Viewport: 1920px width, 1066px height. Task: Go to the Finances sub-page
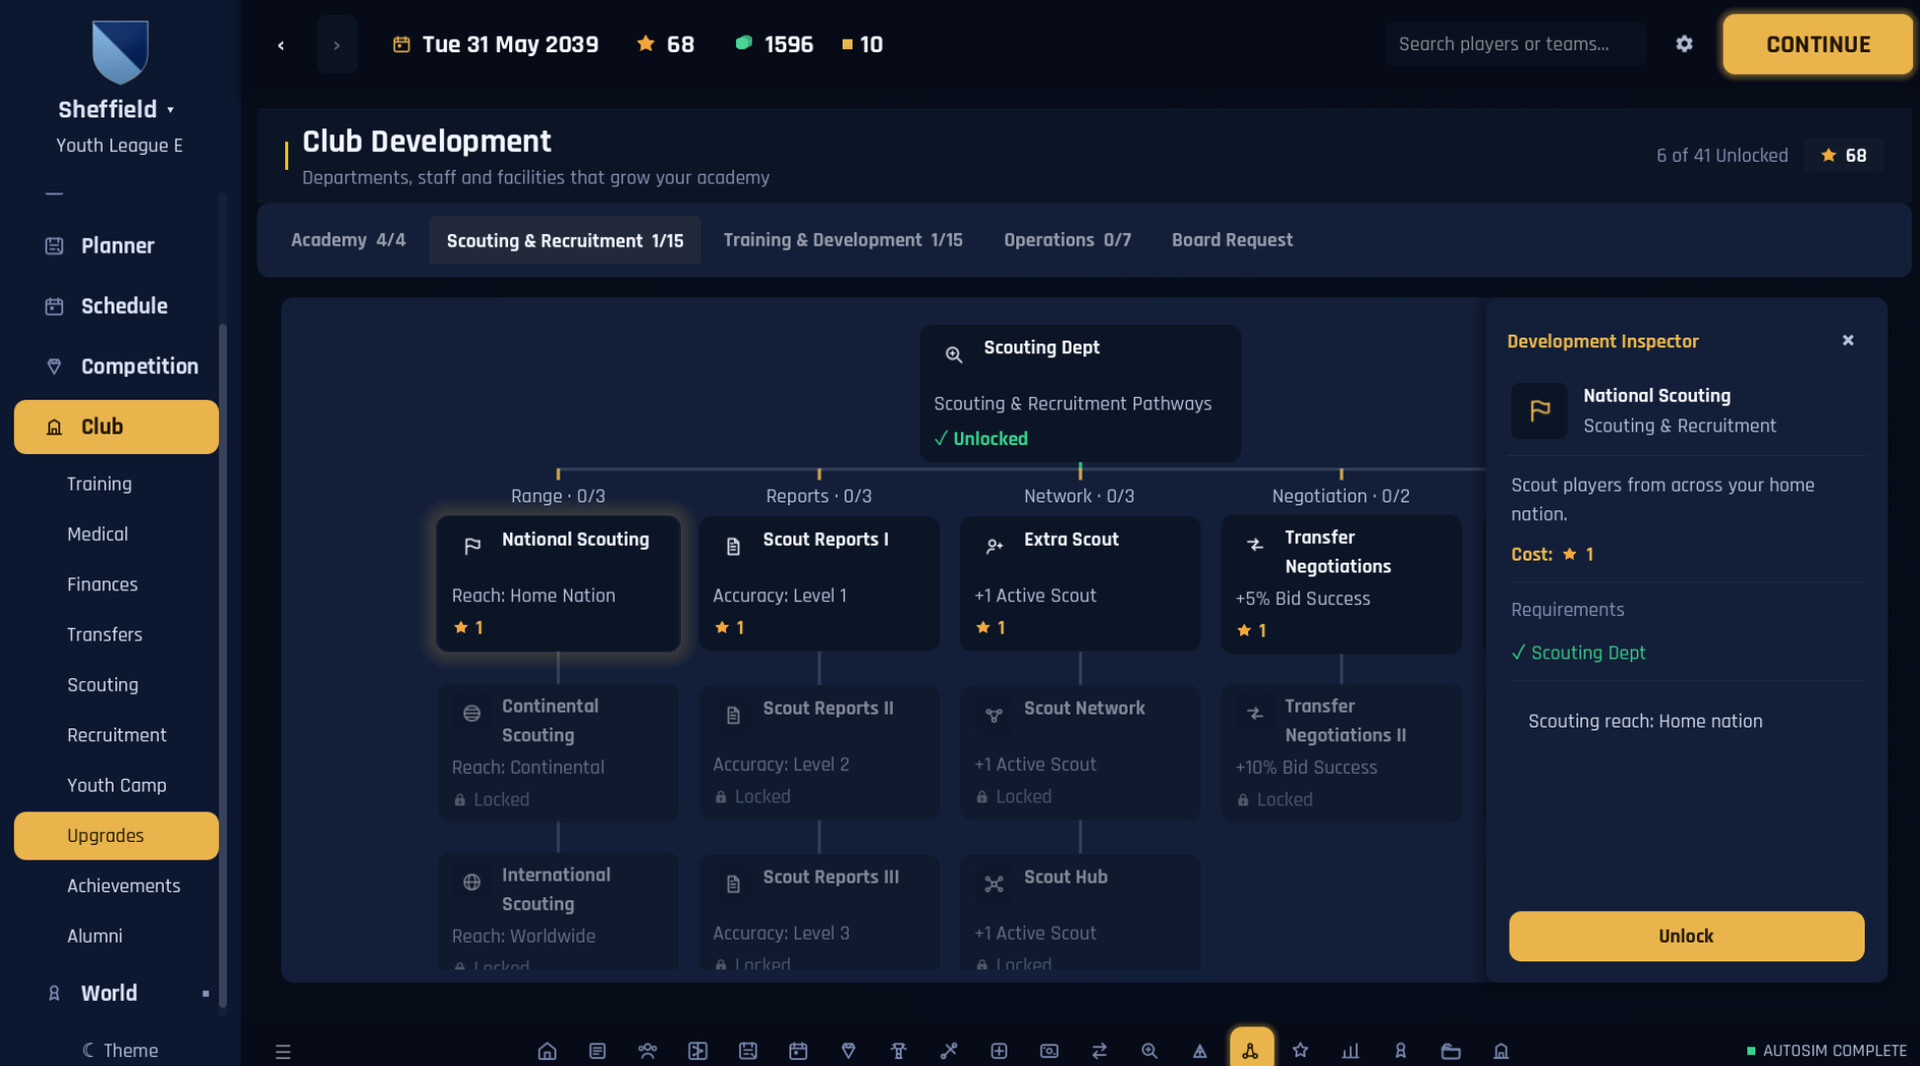pos(116,584)
